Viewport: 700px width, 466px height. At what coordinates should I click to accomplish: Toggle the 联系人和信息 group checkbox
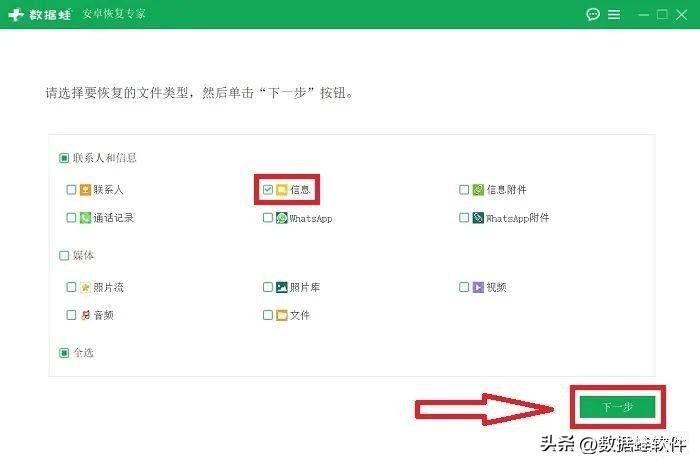click(x=64, y=158)
